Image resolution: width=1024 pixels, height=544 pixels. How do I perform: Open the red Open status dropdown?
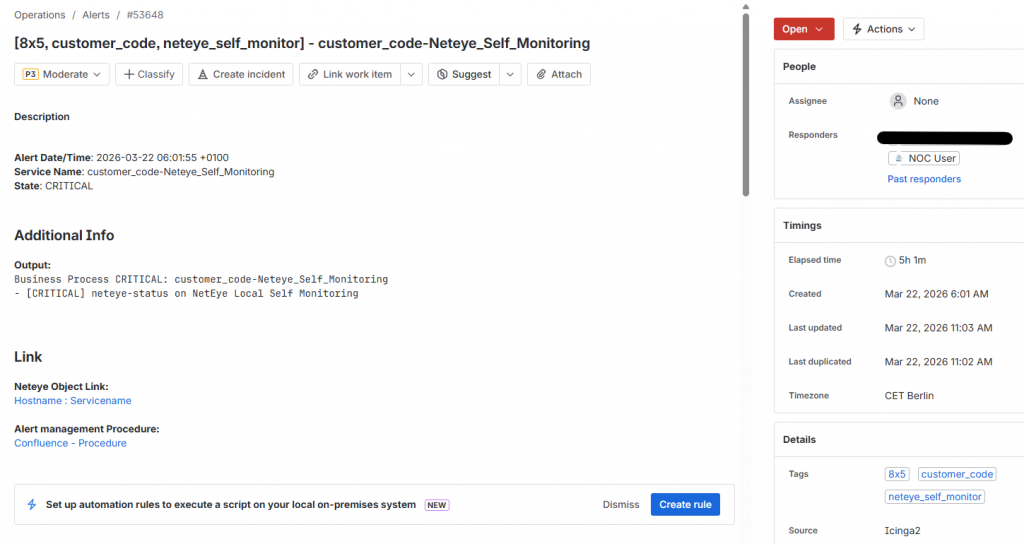point(803,29)
